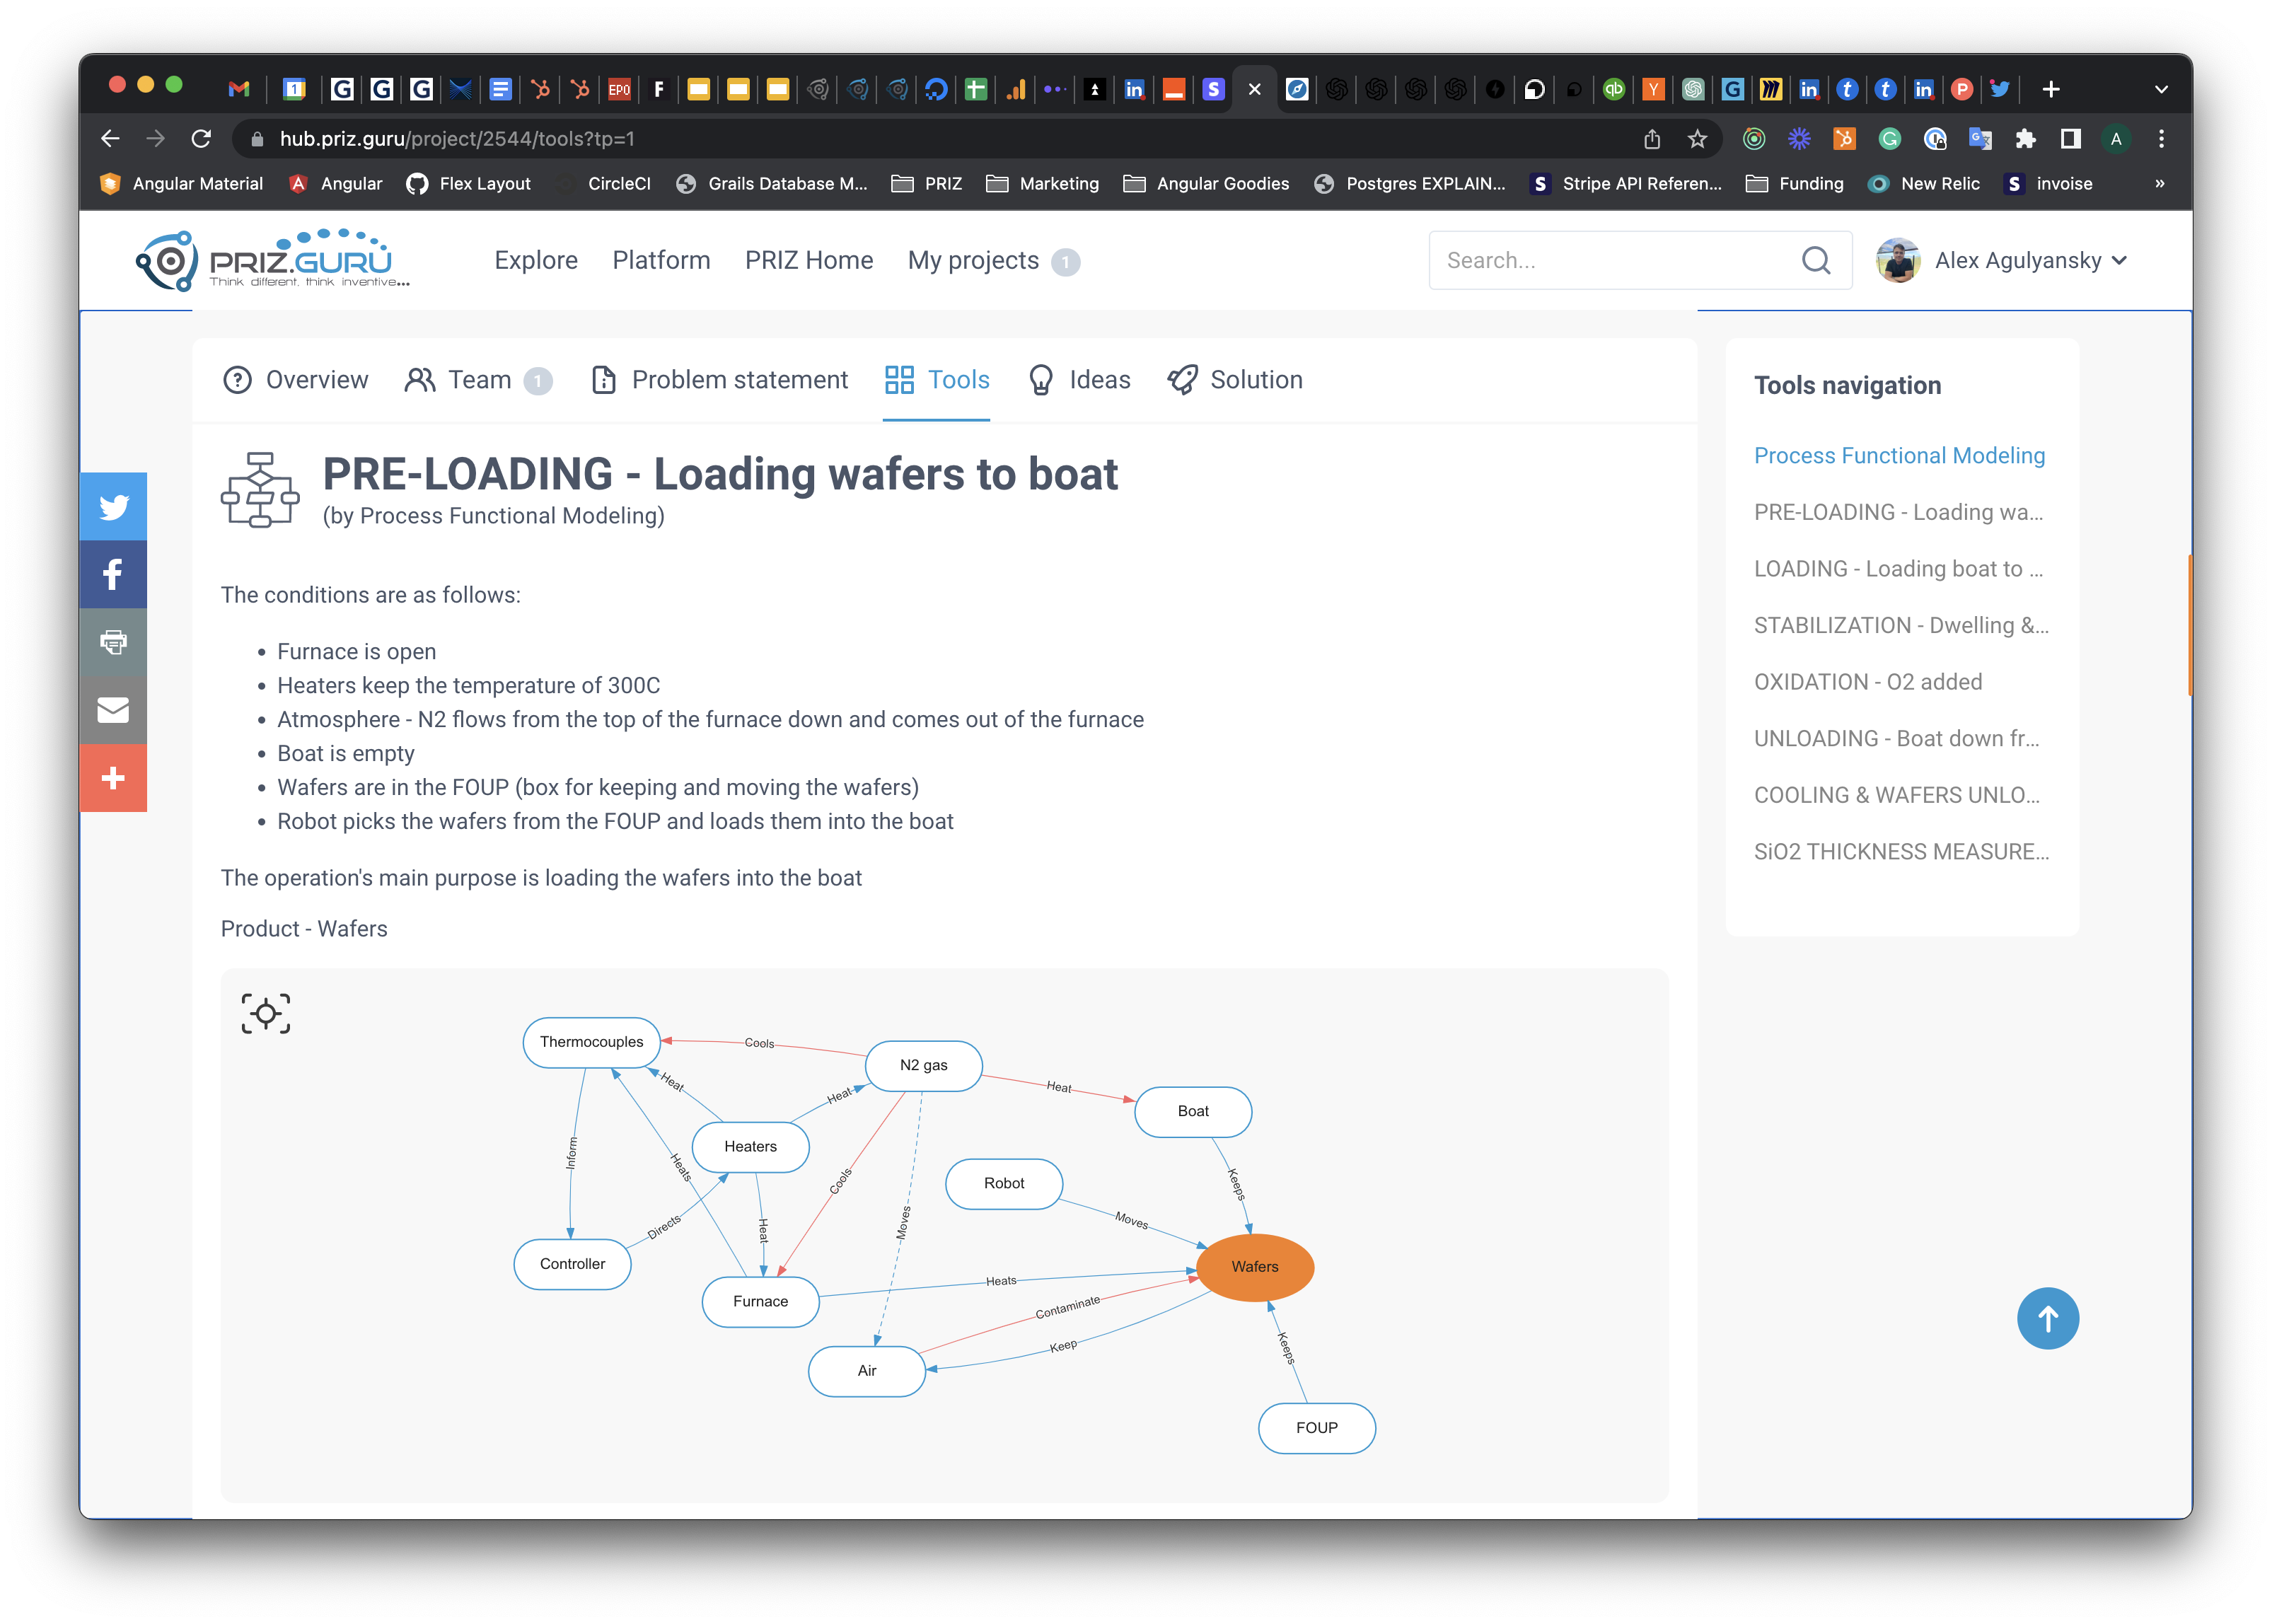Select the N2 gas node
This screenshot has width=2272, height=1624.
[x=923, y=1065]
